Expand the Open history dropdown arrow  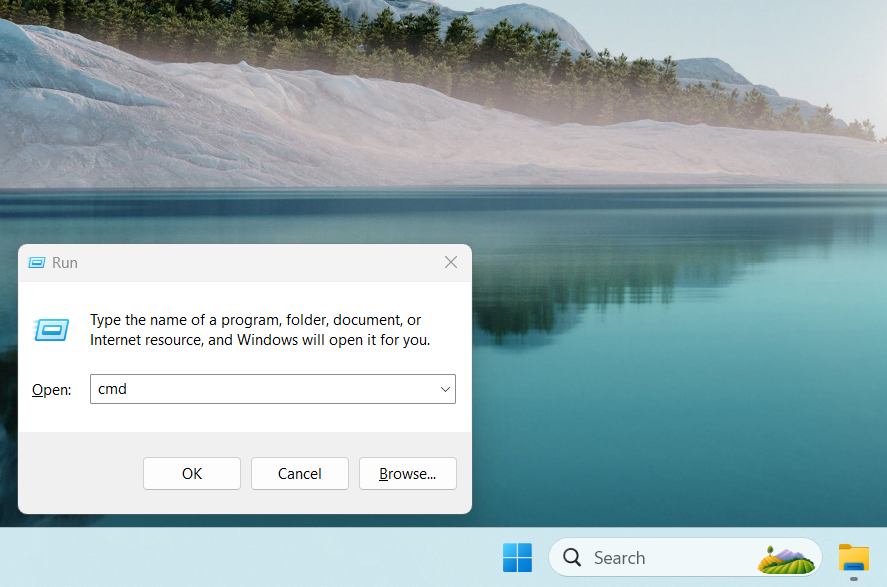point(445,389)
